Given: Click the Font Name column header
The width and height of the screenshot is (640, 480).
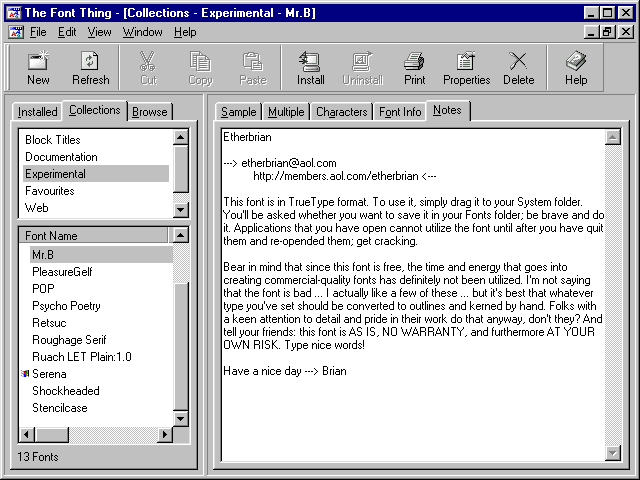Looking at the screenshot, I should point(93,236).
